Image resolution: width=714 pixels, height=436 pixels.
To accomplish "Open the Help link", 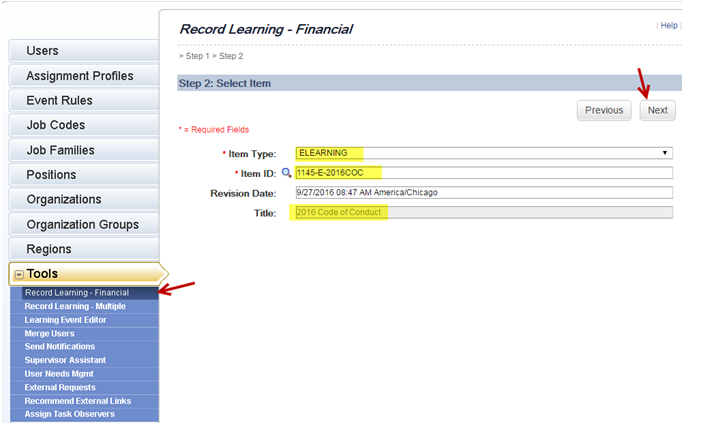I will (x=669, y=26).
